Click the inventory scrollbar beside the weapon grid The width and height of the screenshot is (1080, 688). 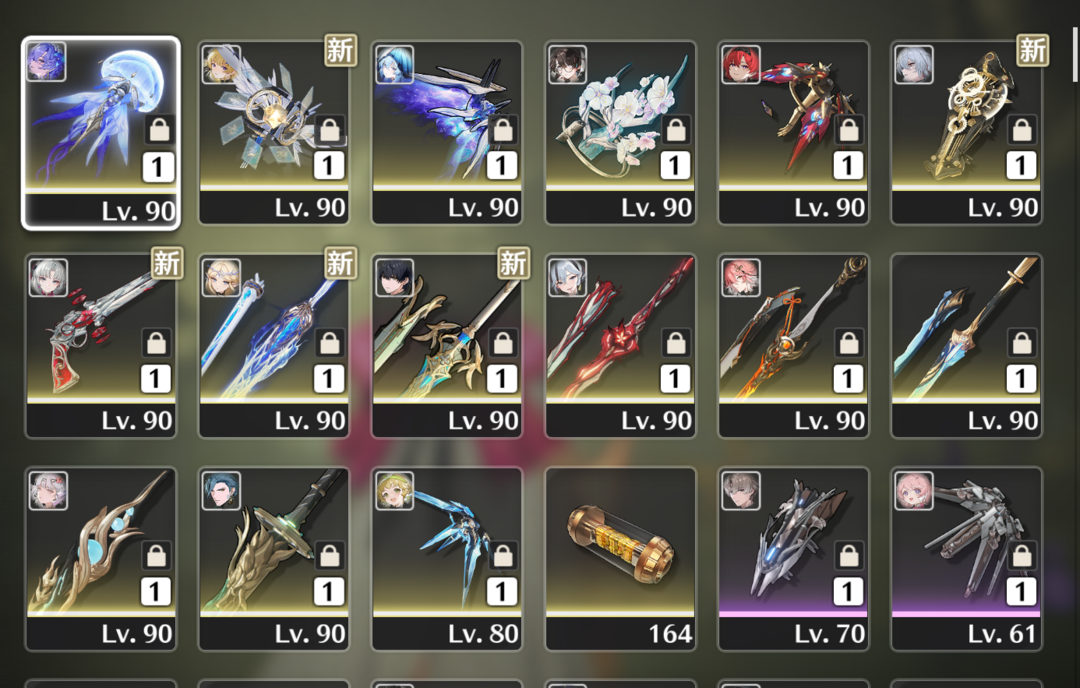pos(1076,45)
